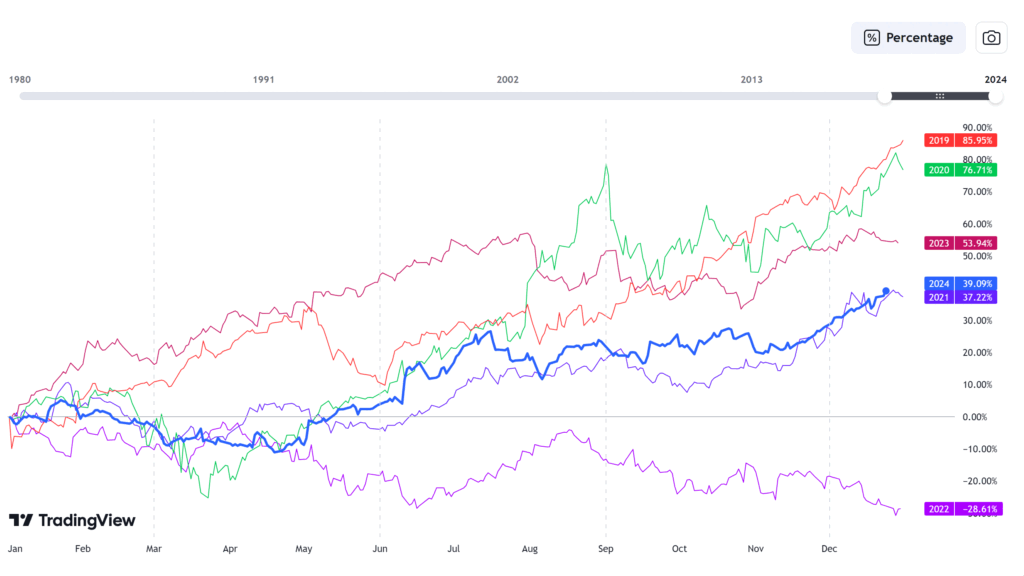The height and width of the screenshot is (576, 1024).
Task: Click the left handle of year range slider
Action: (885, 96)
